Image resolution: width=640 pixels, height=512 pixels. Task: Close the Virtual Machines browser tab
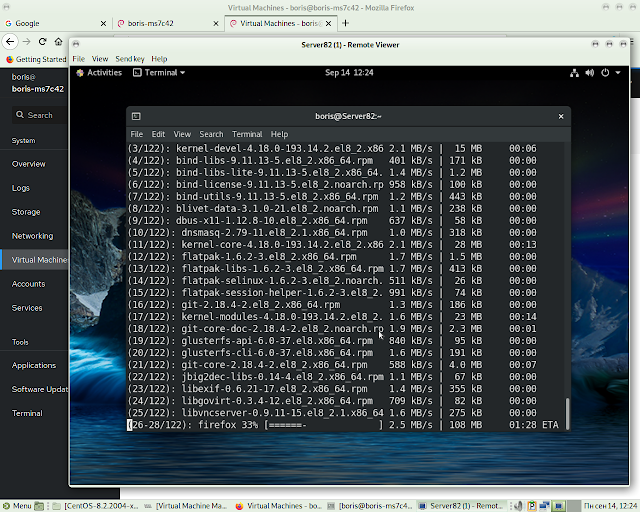(x=328, y=23)
